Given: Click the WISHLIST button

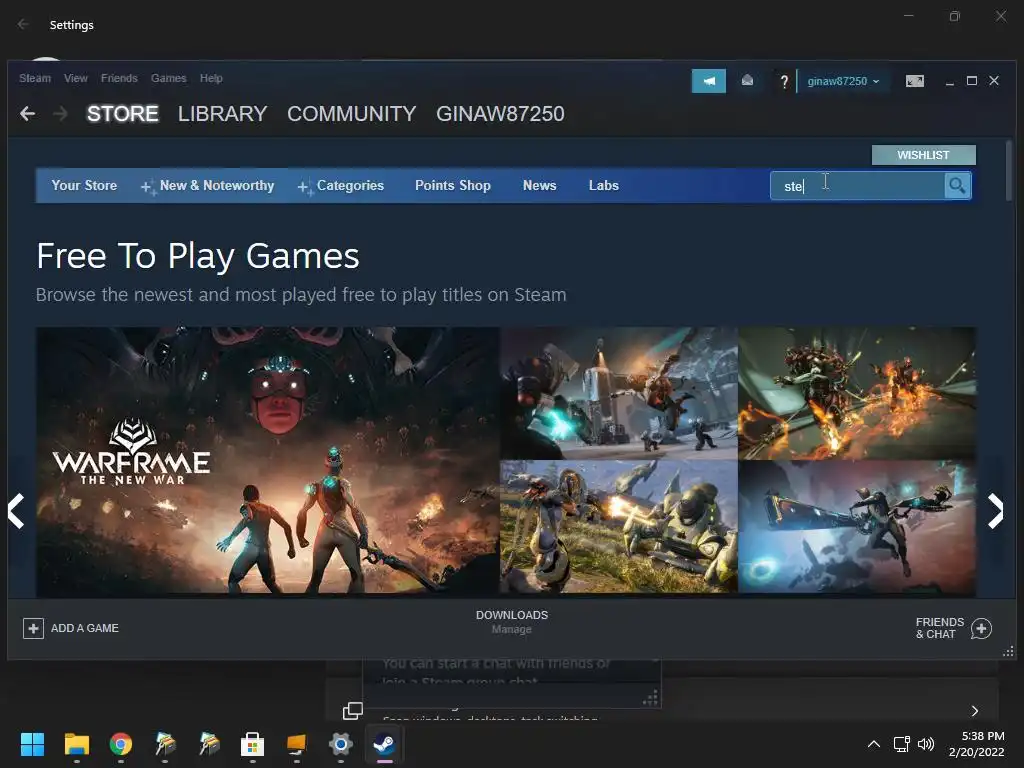Looking at the screenshot, I should click(x=923, y=155).
